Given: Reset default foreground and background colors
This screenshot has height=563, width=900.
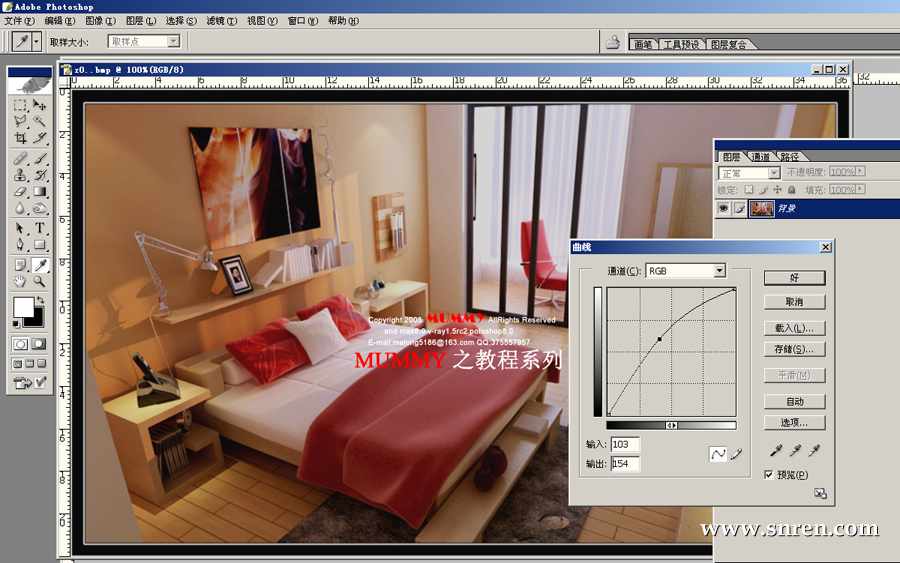Looking at the screenshot, I should click(16, 324).
